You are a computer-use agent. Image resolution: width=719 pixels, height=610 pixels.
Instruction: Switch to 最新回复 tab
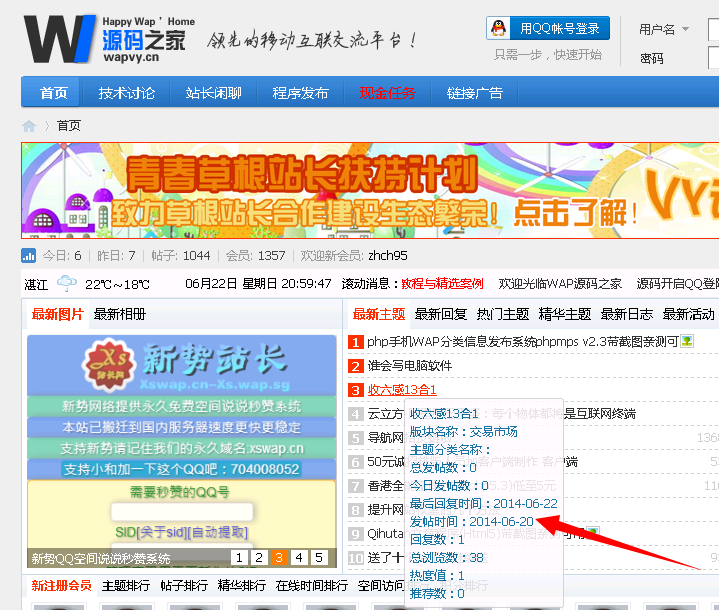coord(441,315)
